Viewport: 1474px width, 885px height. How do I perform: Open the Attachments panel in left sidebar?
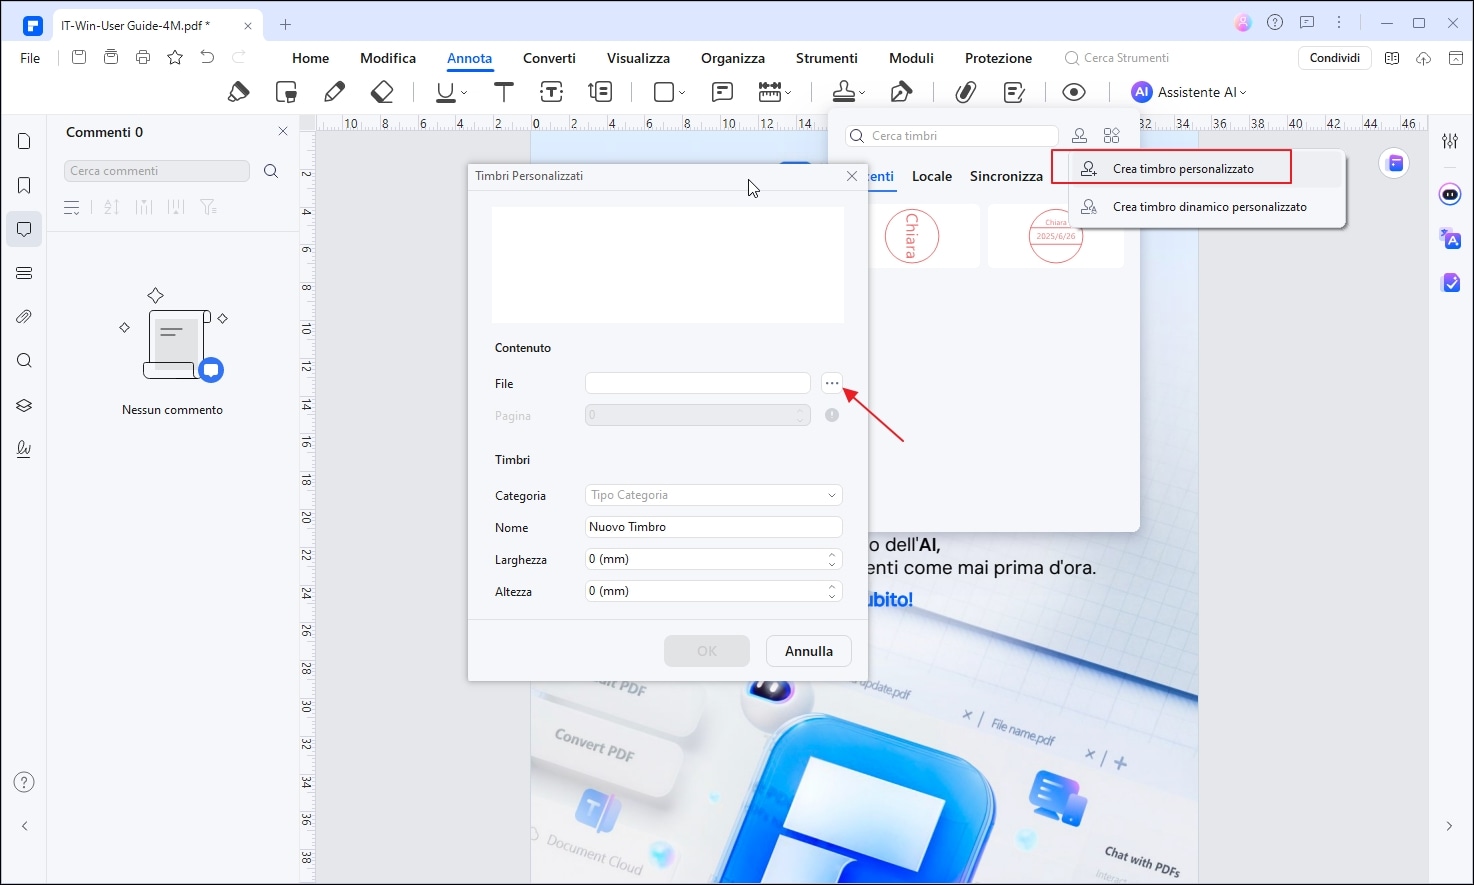click(x=24, y=317)
